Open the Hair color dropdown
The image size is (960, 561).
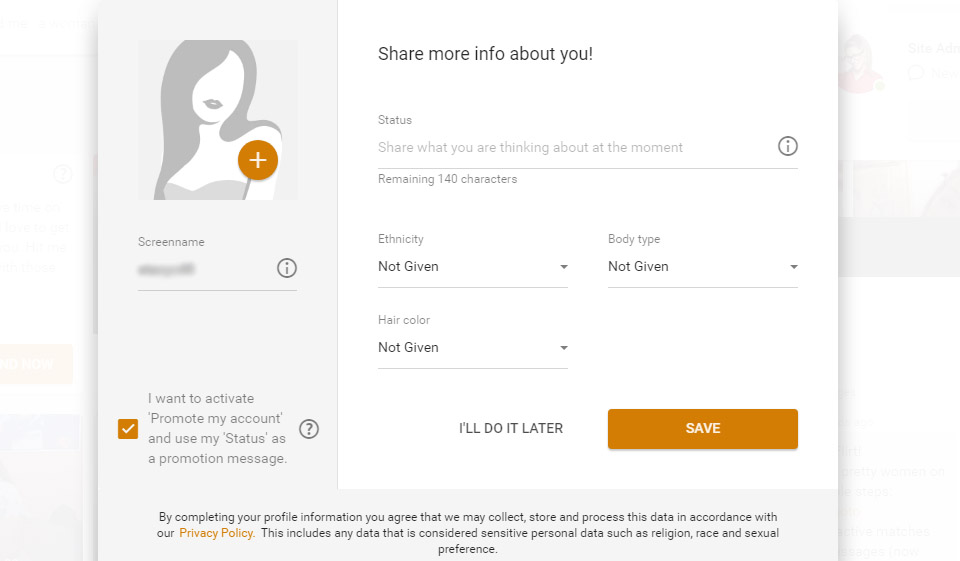tap(472, 348)
